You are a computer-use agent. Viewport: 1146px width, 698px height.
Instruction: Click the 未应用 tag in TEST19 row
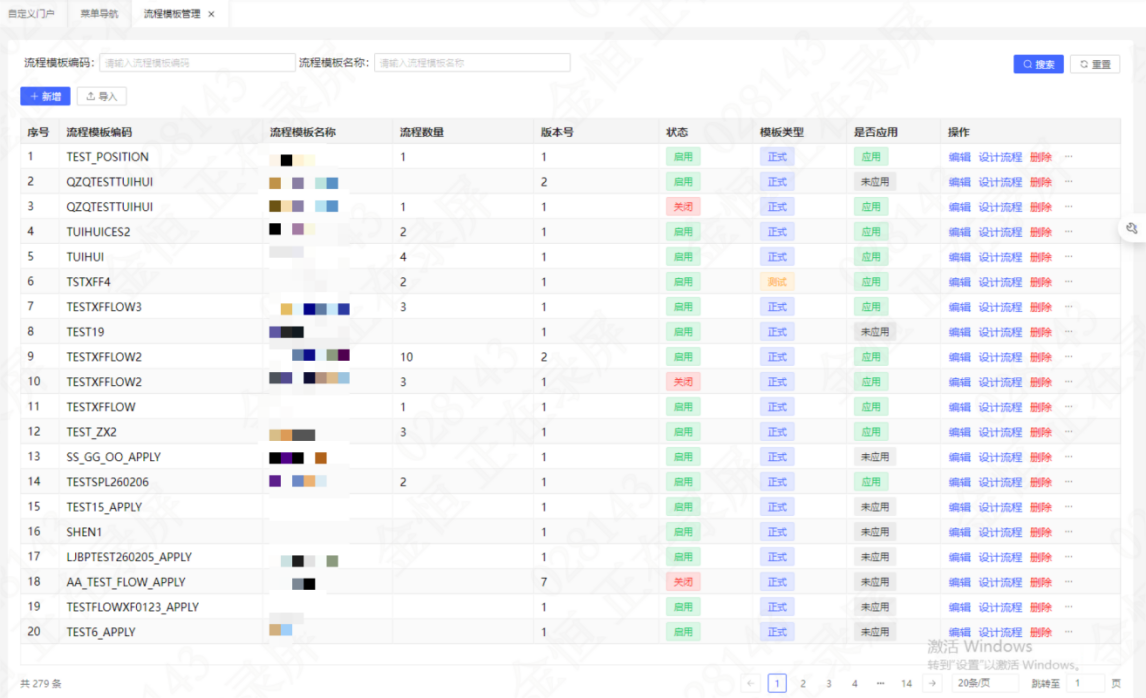(x=874, y=332)
